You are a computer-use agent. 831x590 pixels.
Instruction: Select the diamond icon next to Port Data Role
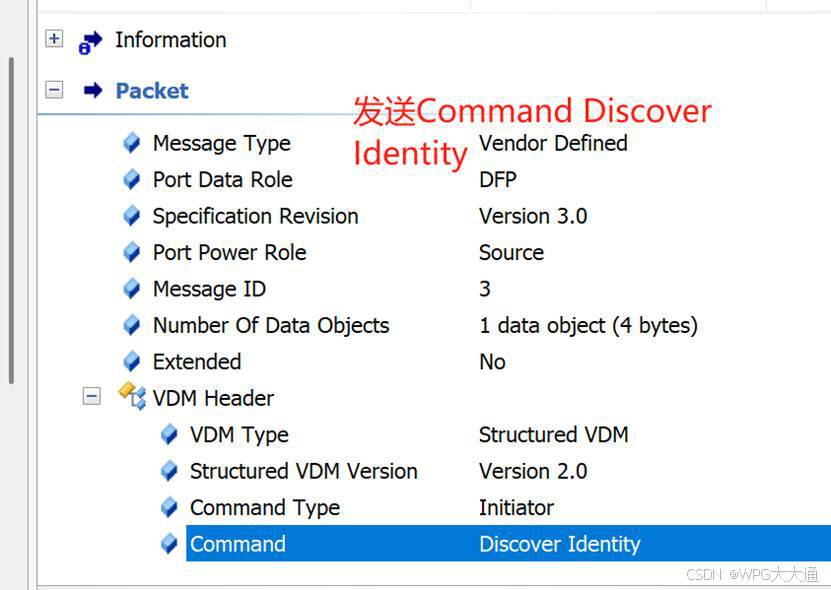click(131, 180)
